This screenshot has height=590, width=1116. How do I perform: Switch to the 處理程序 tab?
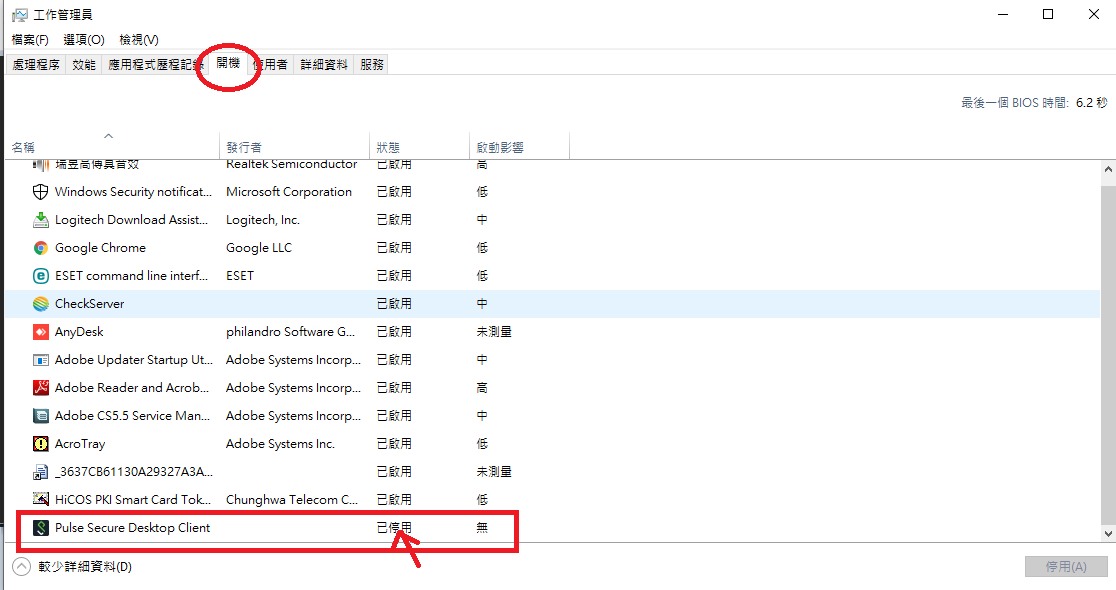[36, 65]
